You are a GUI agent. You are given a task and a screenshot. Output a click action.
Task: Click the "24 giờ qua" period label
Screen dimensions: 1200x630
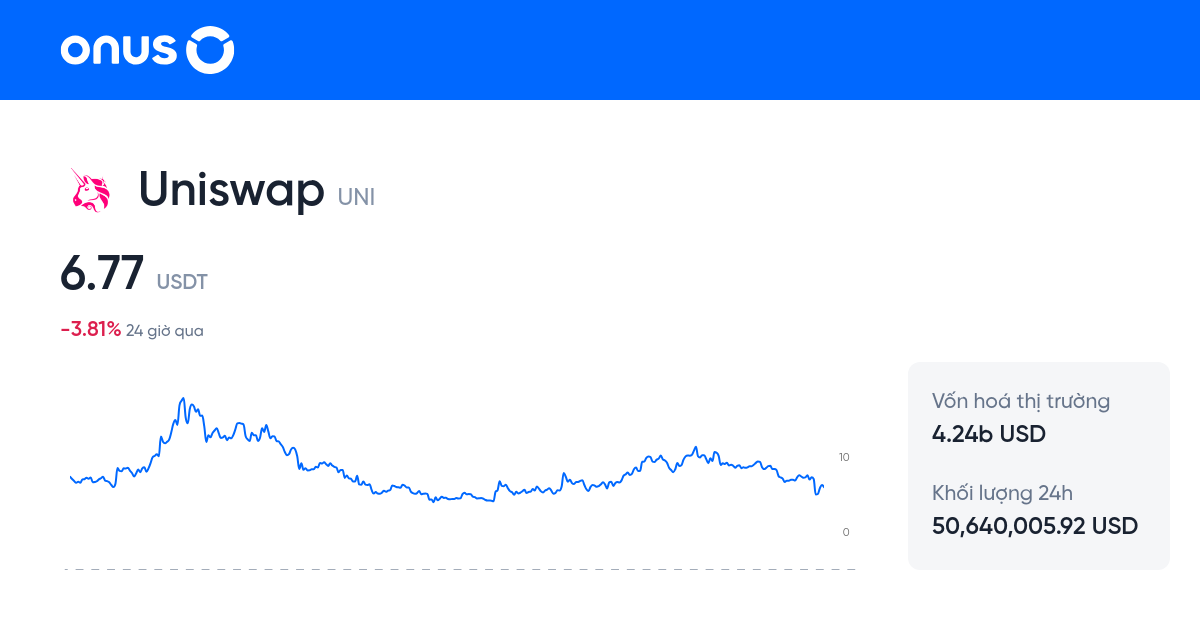[x=165, y=330]
